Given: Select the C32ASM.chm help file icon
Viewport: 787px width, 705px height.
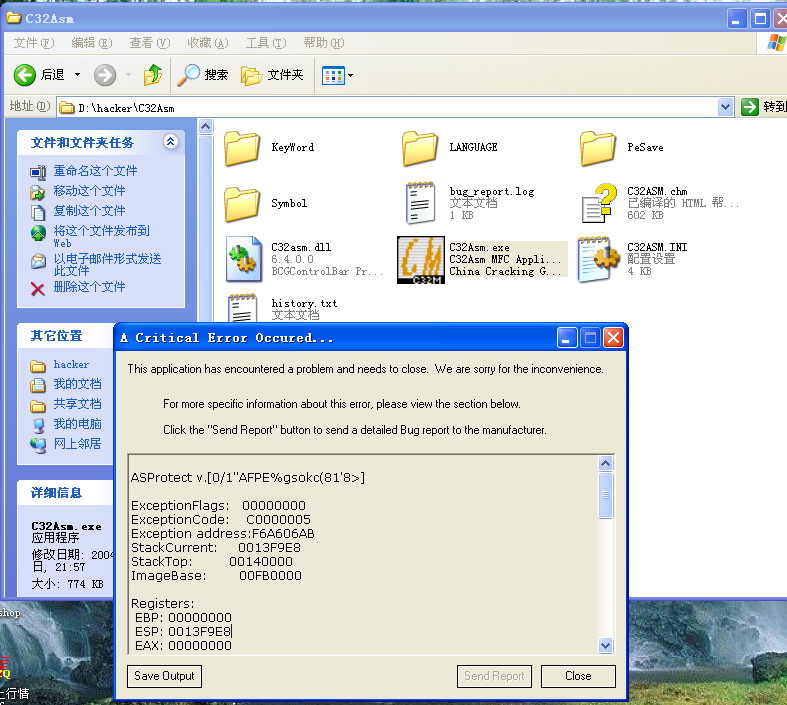Looking at the screenshot, I should point(599,203).
